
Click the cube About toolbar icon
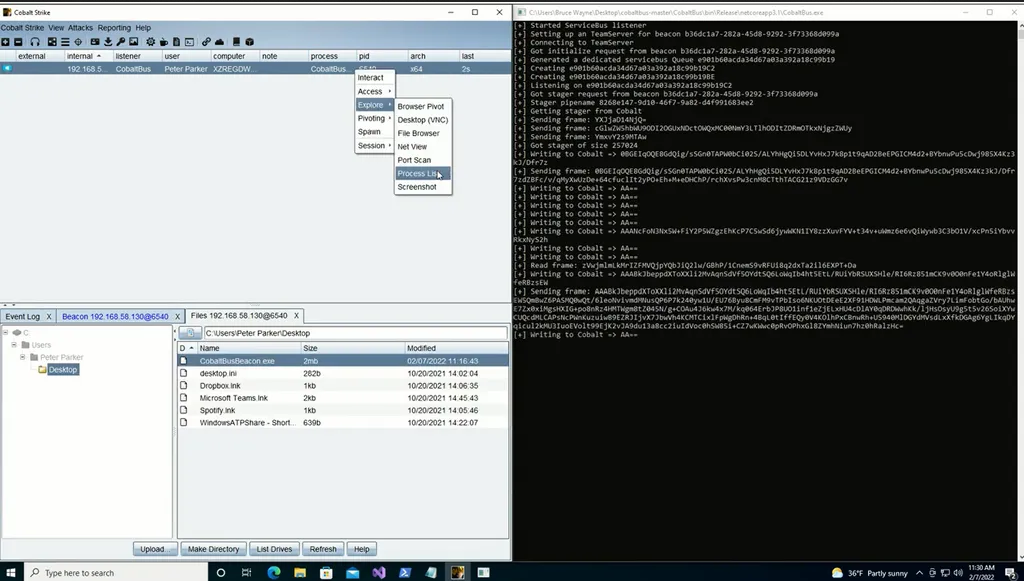[x=249, y=42]
